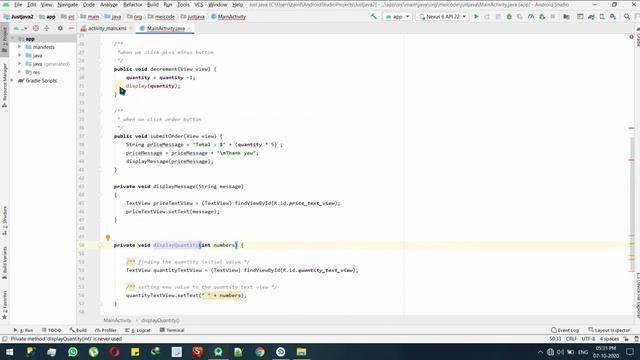Open the Event Log

(565, 330)
